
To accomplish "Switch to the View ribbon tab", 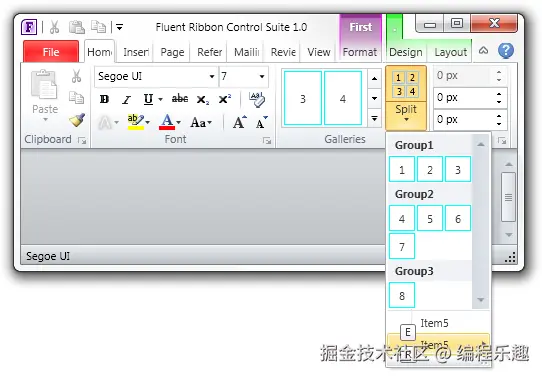I will 319,52.
